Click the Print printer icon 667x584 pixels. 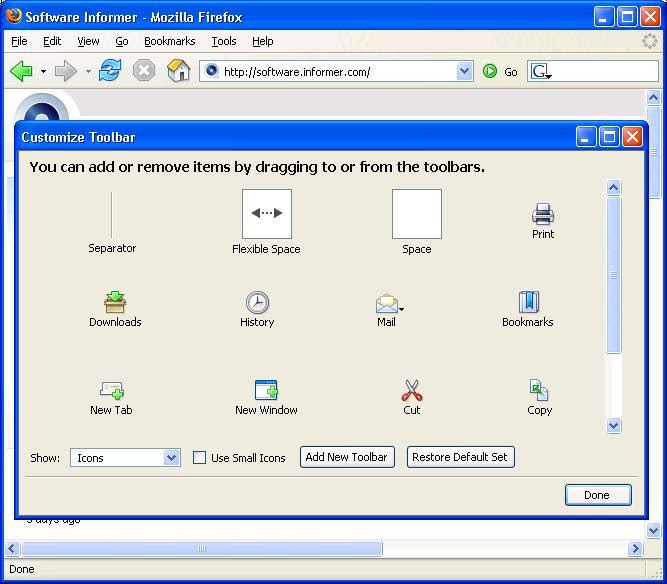(x=543, y=214)
